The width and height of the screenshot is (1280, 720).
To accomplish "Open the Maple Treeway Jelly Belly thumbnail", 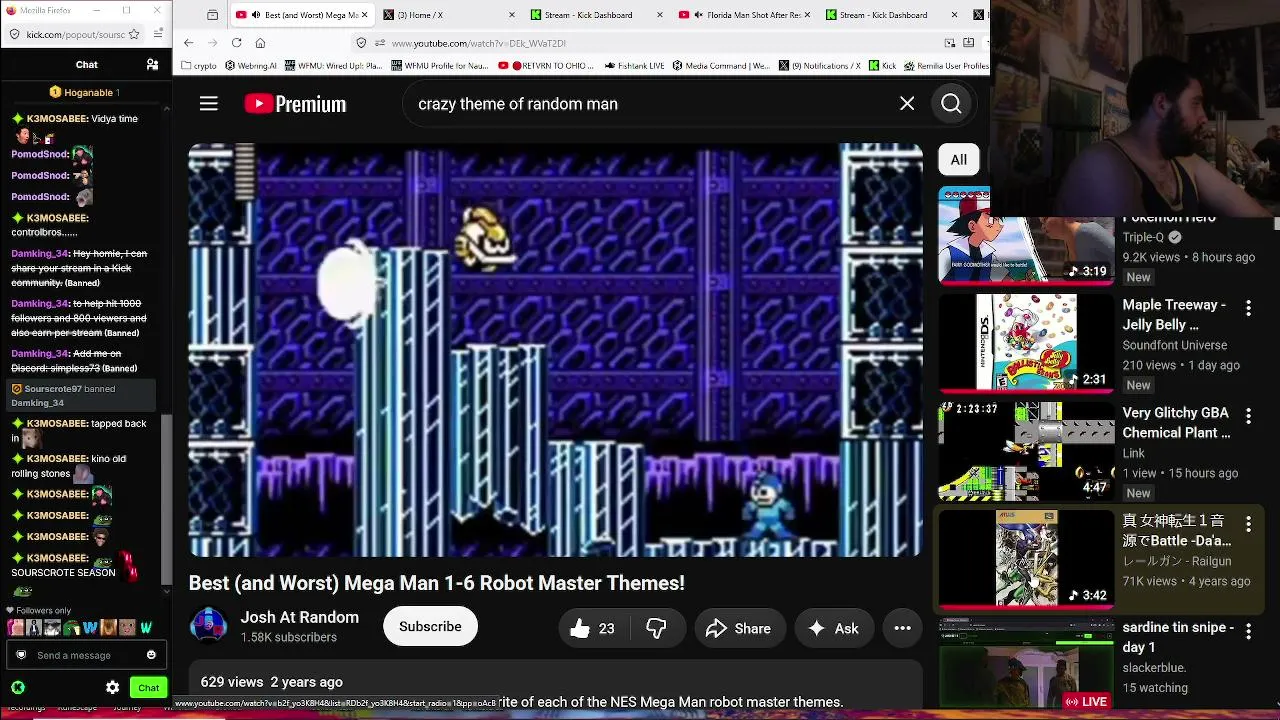I will pos(1026,342).
